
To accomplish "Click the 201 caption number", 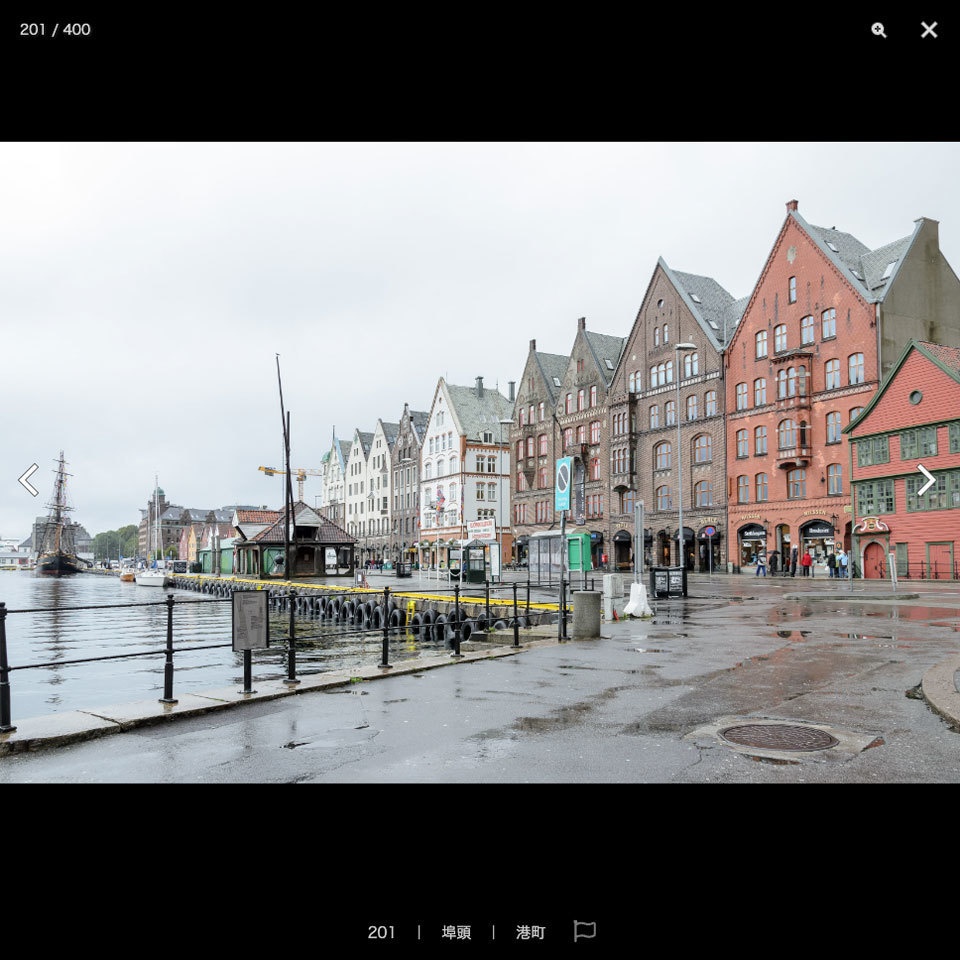I will pos(381,932).
